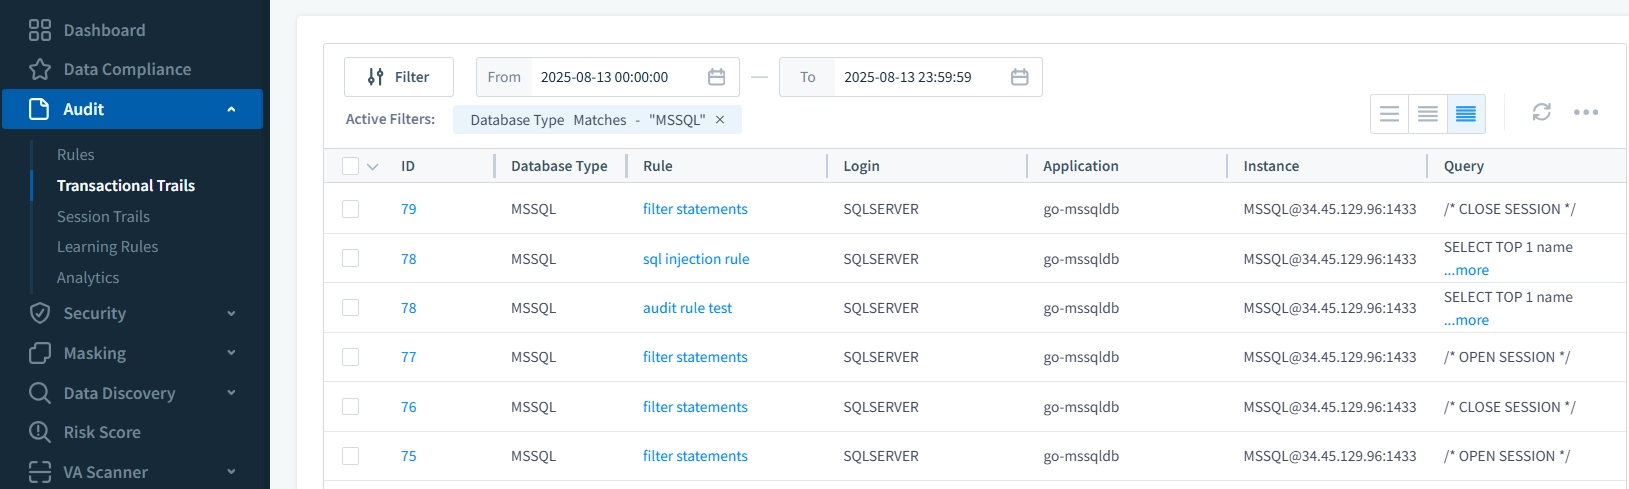The height and width of the screenshot is (489, 1629).
Task: Click the Filter button
Action: click(x=399, y=77)
